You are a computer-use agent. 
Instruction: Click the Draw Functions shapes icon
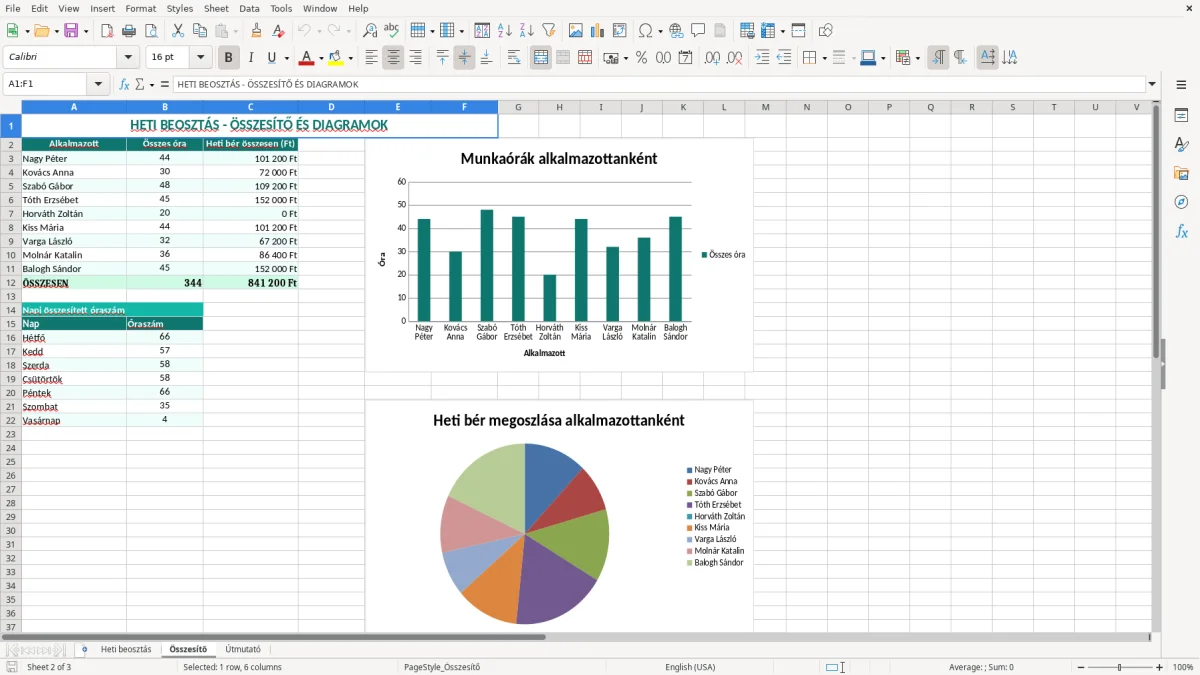pos(826,31)
